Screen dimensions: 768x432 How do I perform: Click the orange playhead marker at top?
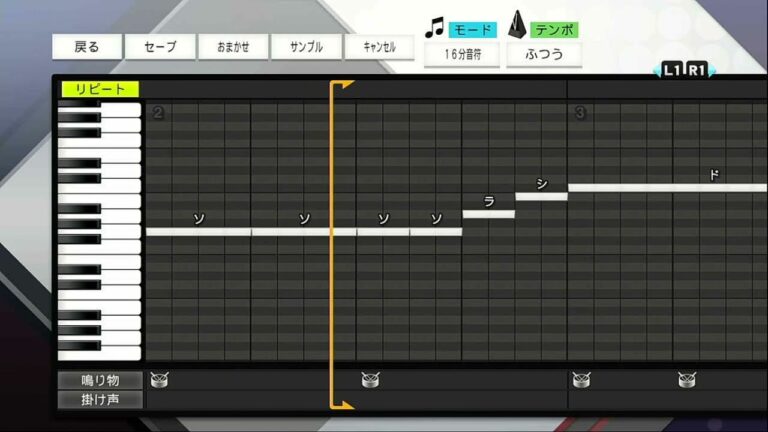340,87
